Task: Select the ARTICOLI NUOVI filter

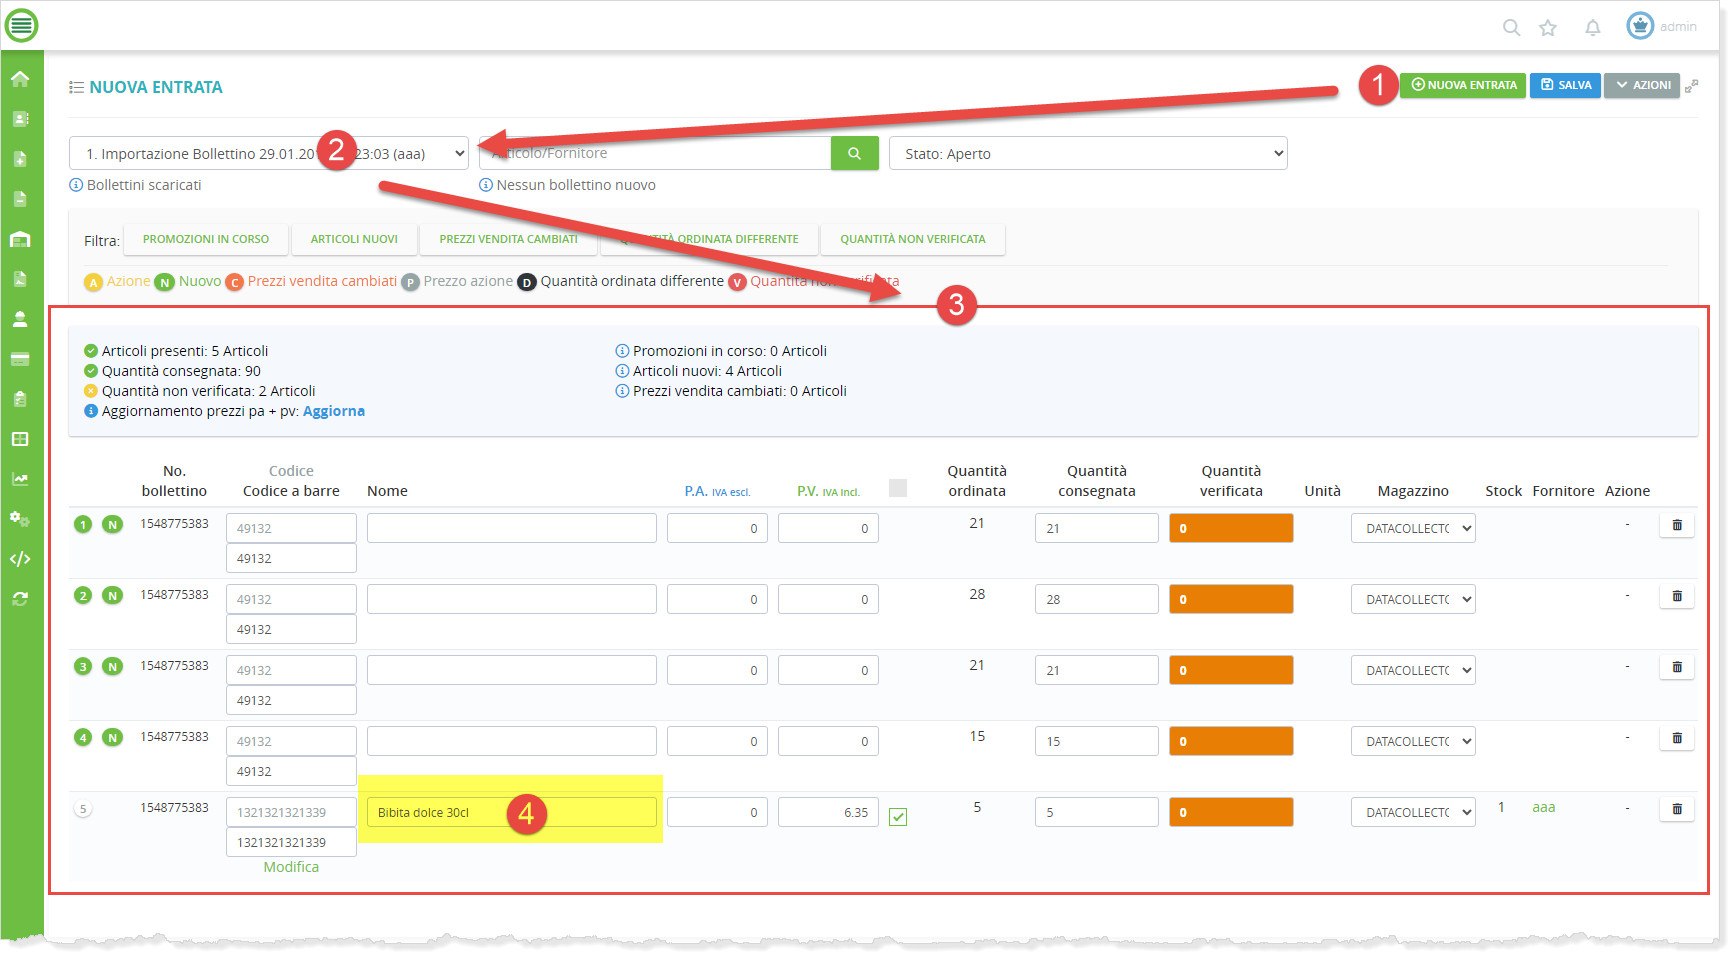Action: tap(354, 240)
